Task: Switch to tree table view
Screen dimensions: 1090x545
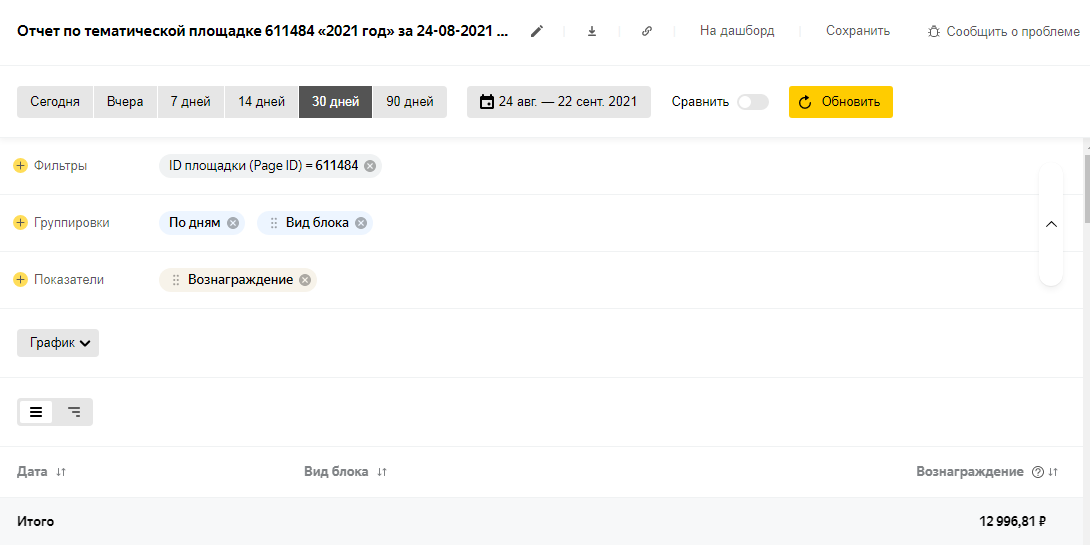Action: click(74, 412)
